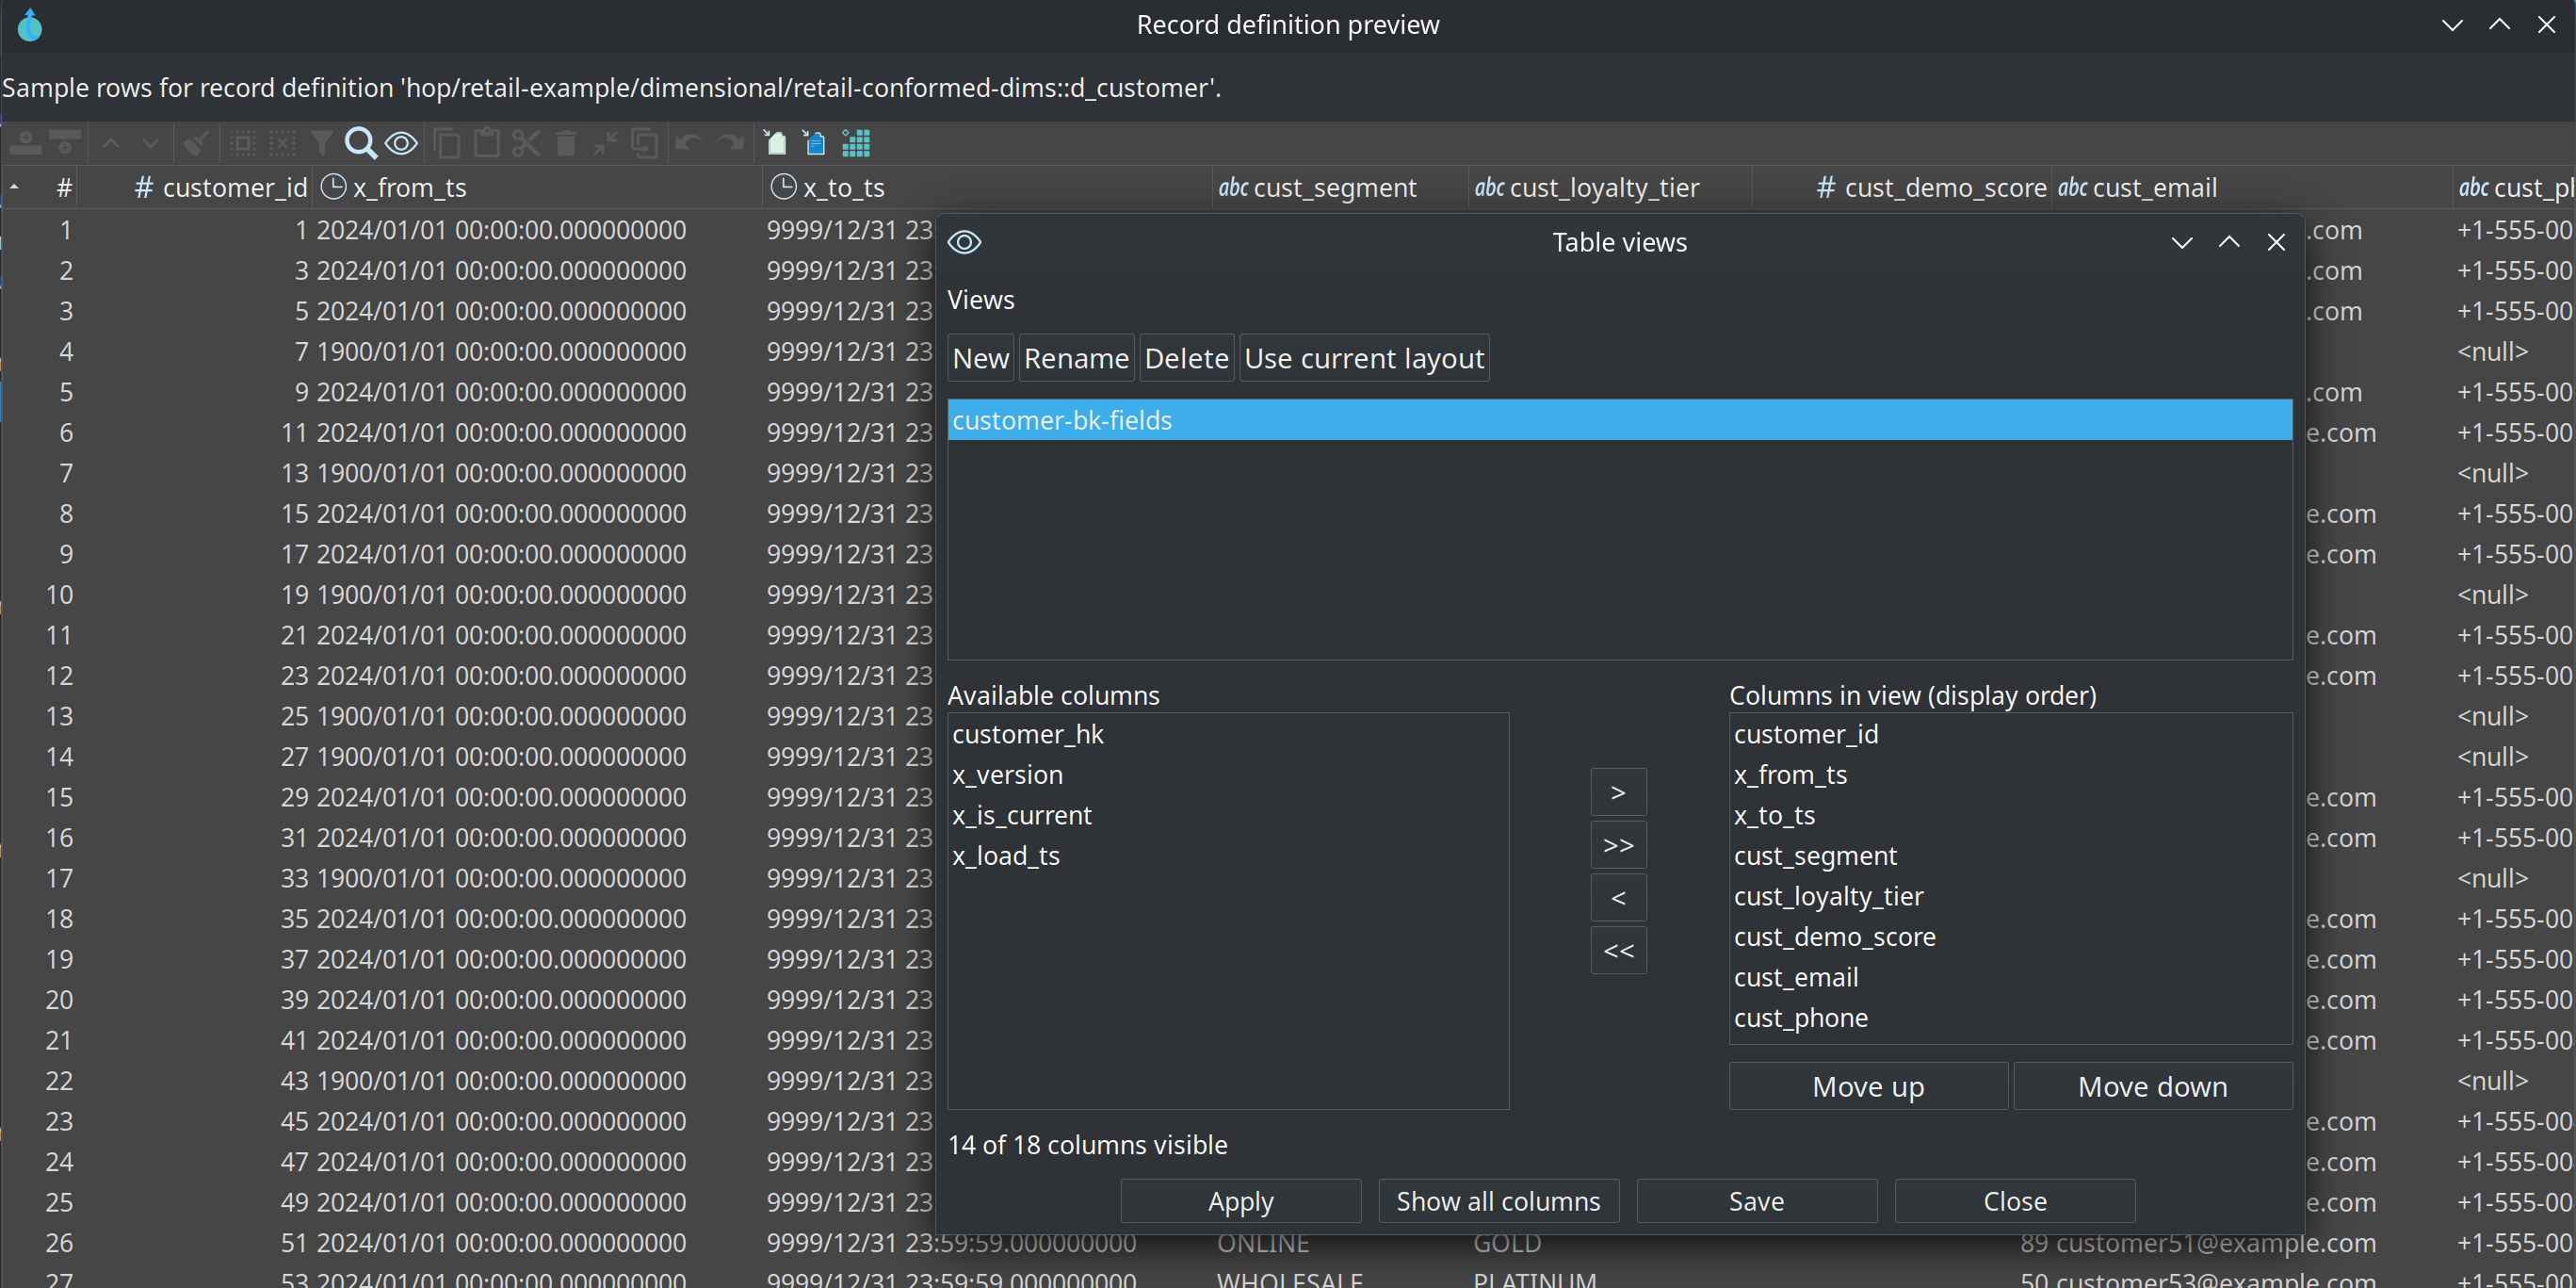Click the trash delete icon
Image resolution: width=2576 pixels, height=1288 pixels.
(566, 143)
